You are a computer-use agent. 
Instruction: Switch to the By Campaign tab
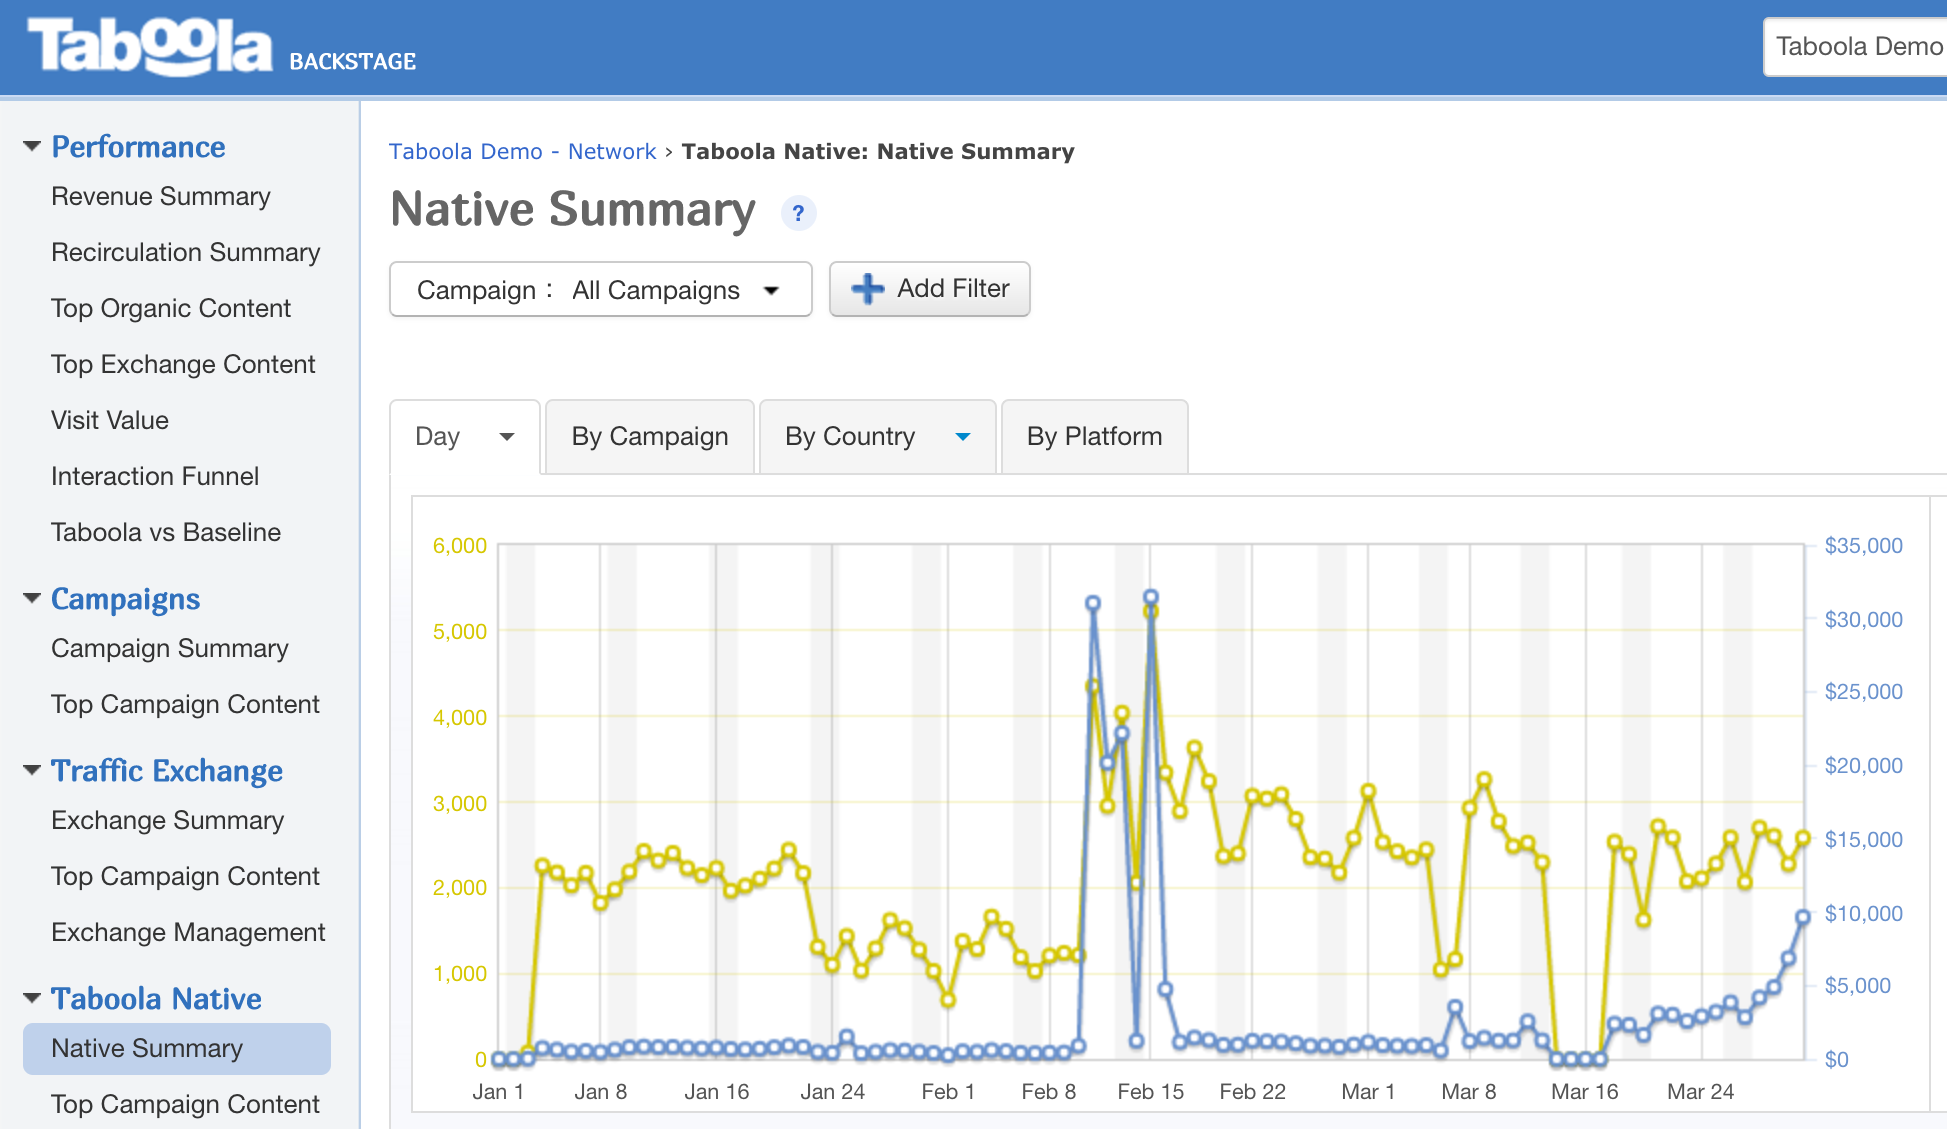click(649, 437)
